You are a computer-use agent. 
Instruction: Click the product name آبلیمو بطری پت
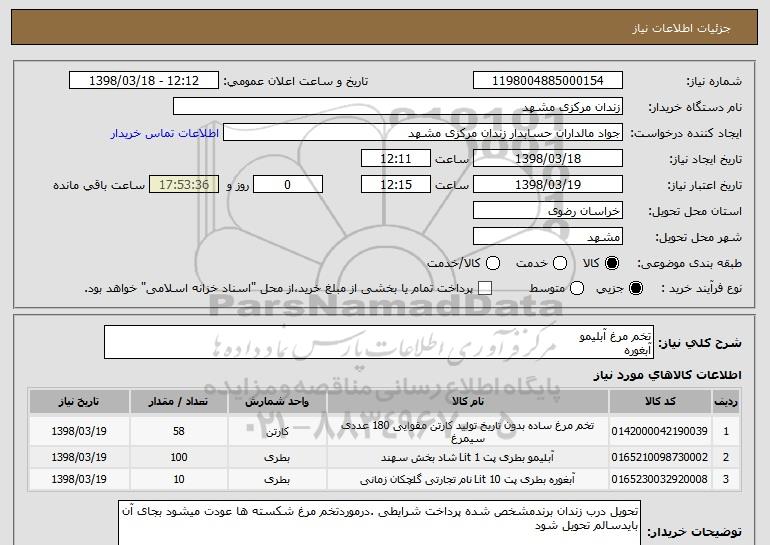tap(468, 458)
